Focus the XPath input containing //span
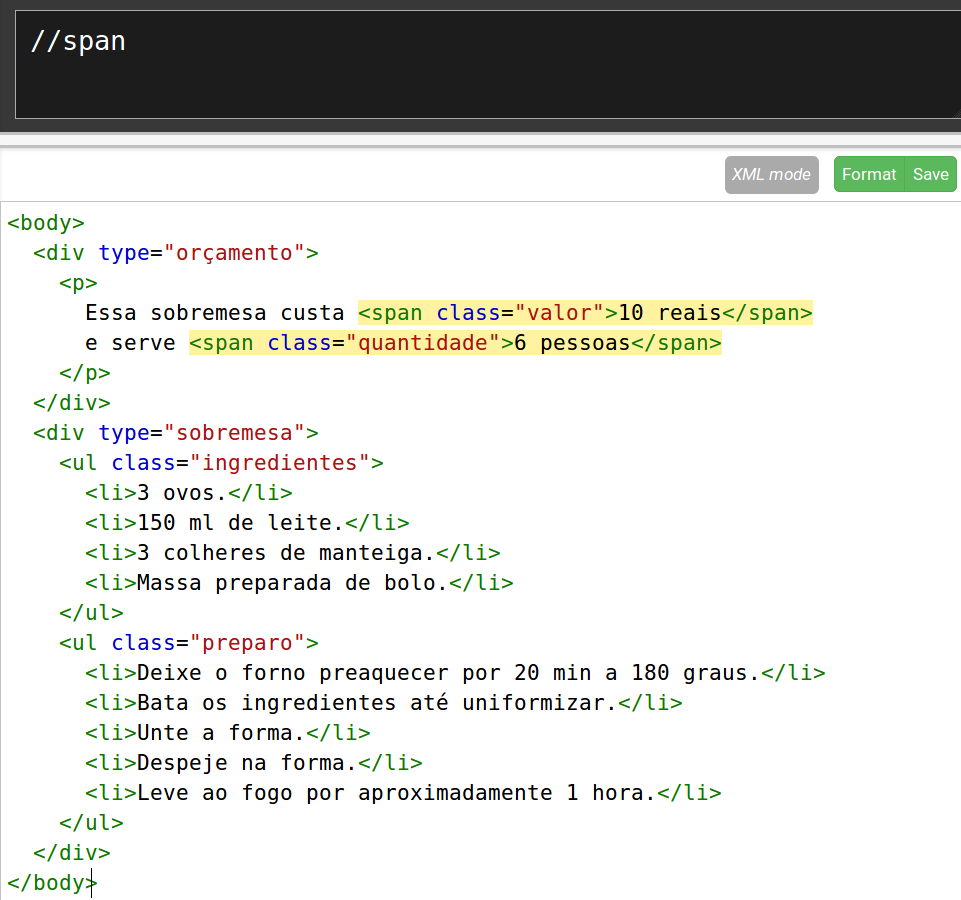The height and width of the screenshot is (900, 961). point(480,65)
